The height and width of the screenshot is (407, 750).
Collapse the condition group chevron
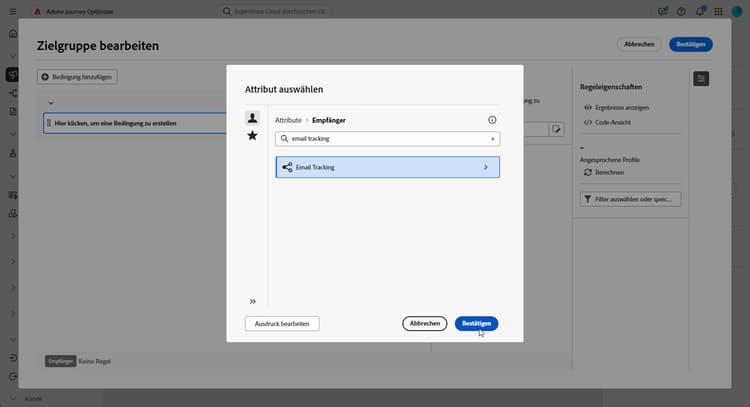click(51, 103)
